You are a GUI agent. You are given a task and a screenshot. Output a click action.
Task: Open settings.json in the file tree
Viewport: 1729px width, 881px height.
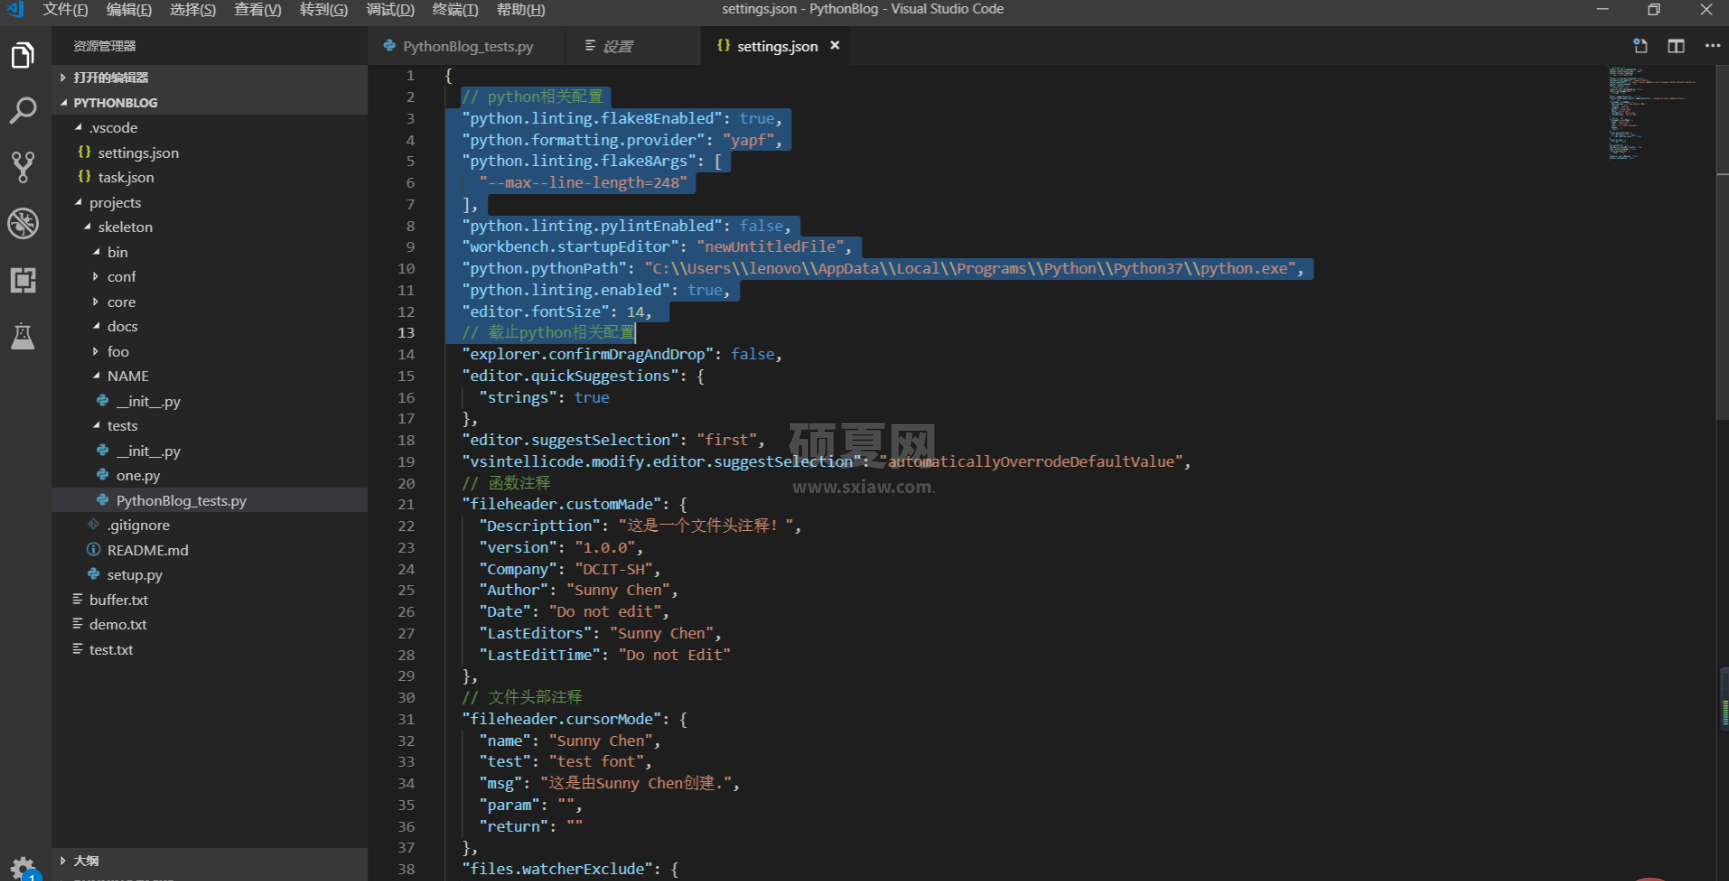coord(210,153)
